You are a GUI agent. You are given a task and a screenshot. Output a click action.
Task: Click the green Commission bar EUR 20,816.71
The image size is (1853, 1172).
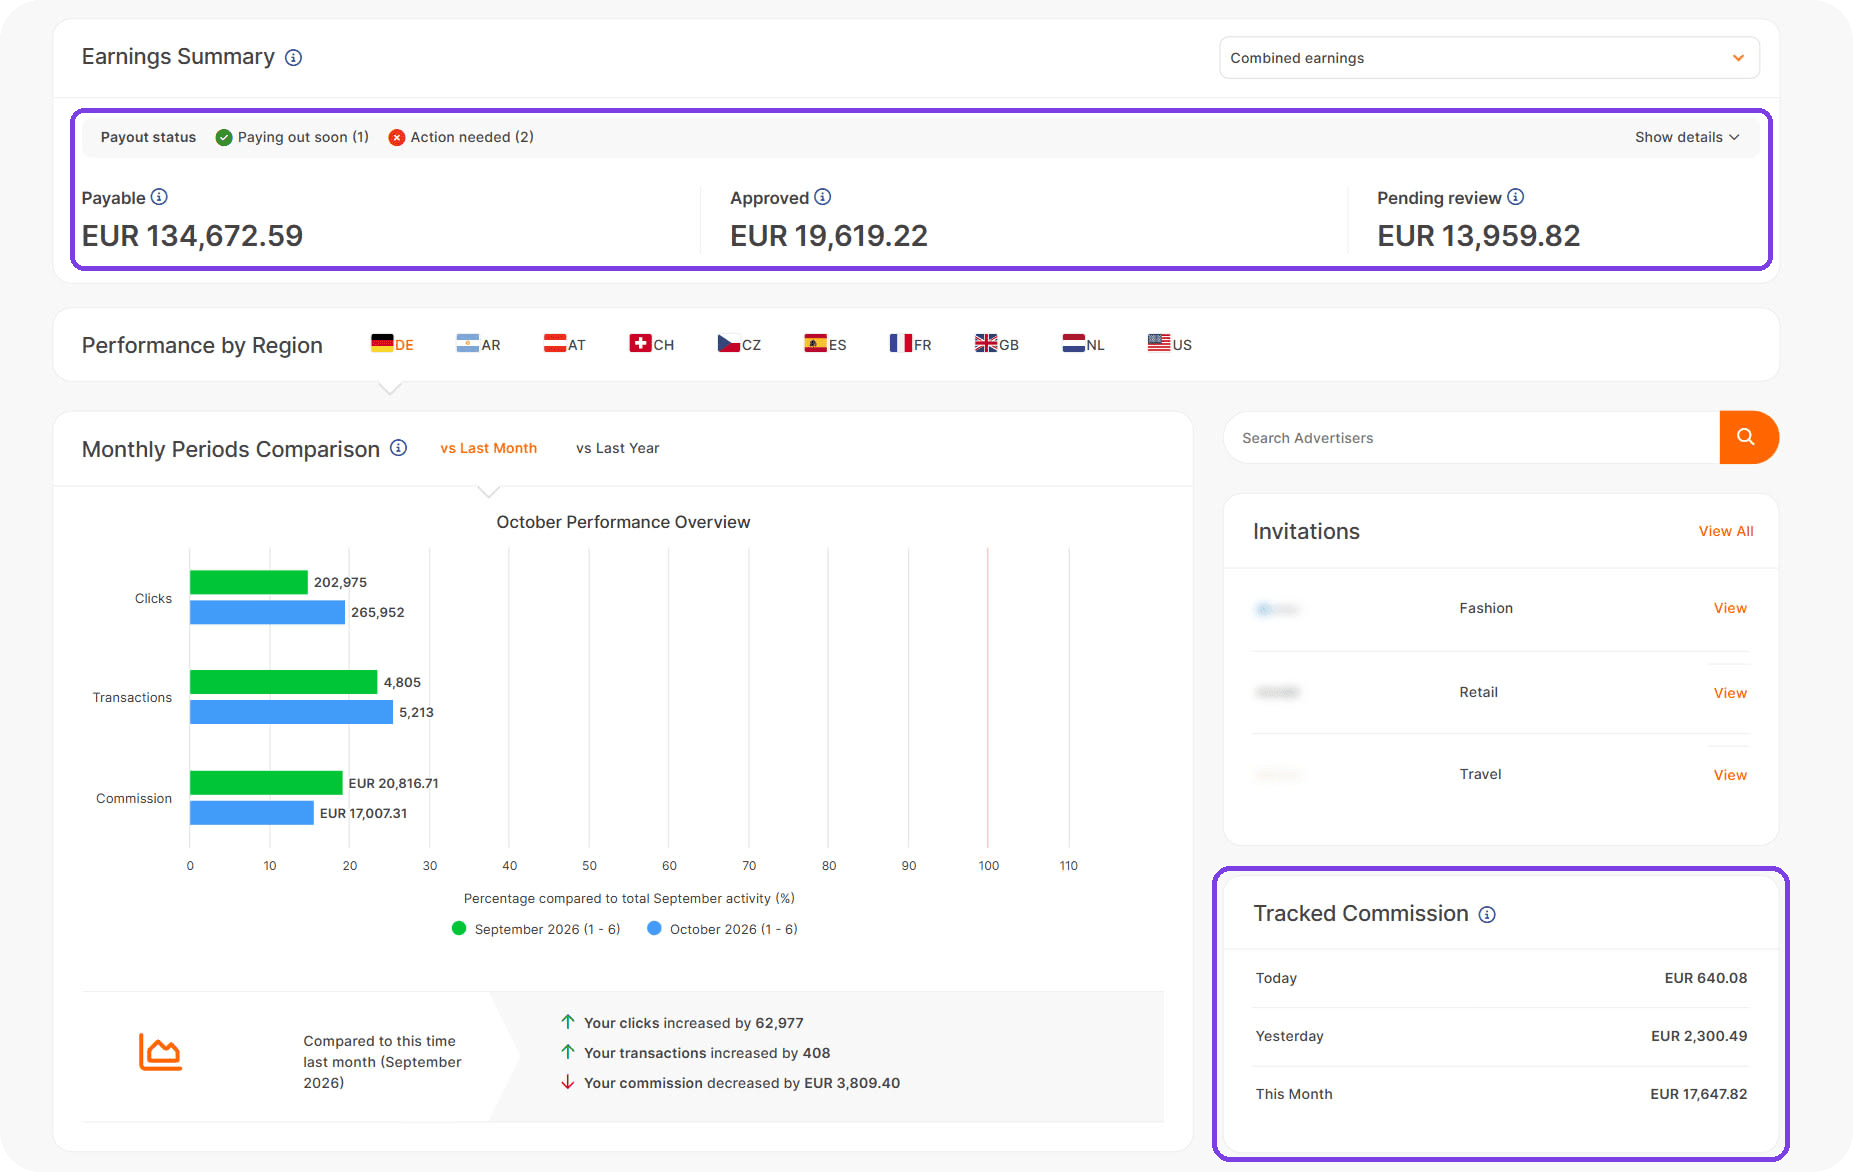tap(266, 783)
